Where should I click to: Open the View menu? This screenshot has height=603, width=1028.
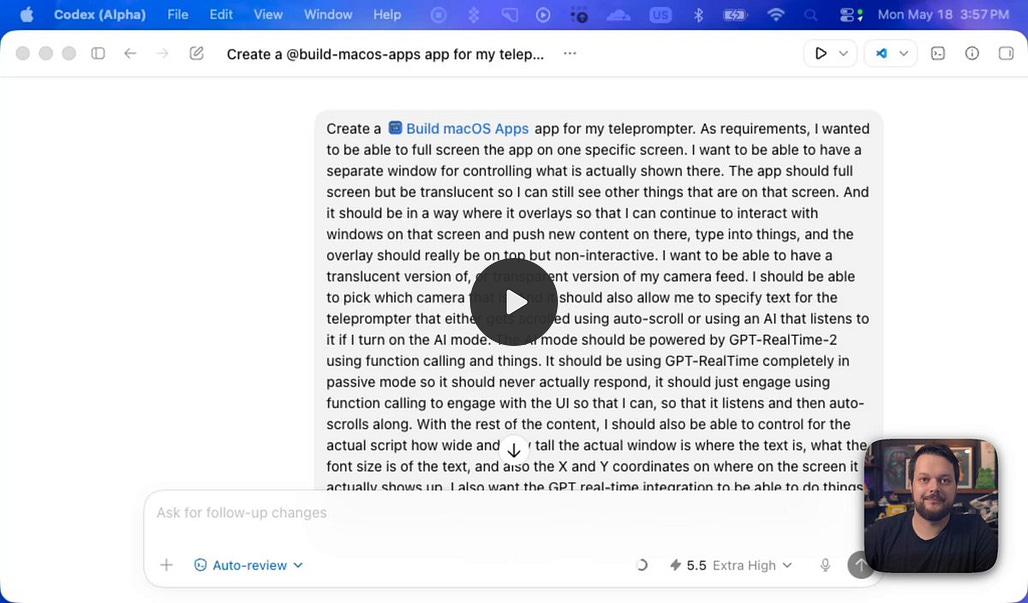tap(267, 14)
